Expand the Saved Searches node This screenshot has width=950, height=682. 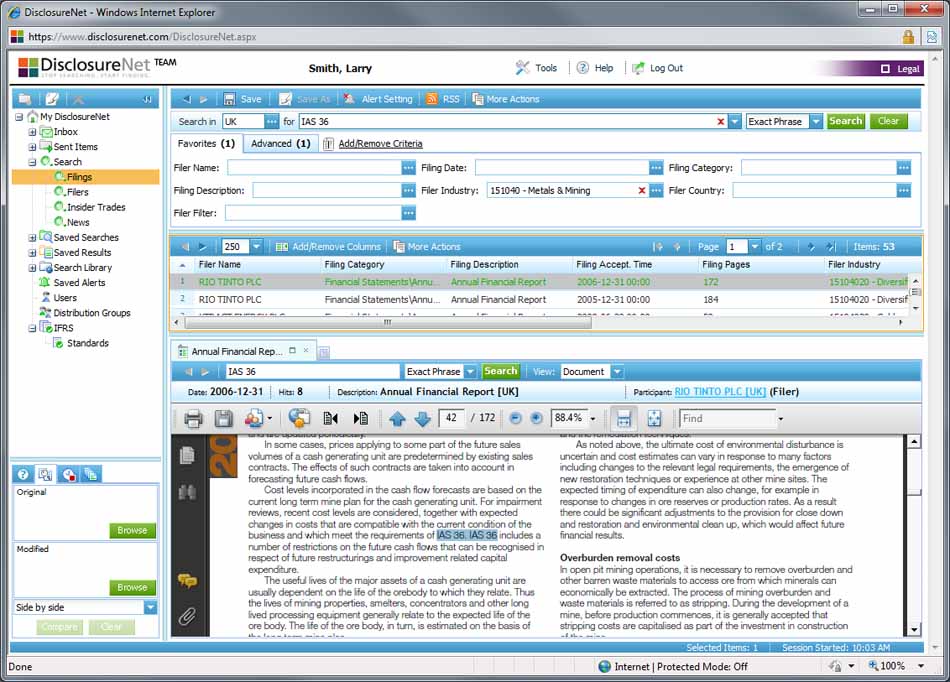pyautogui.click(x=32, y=237)
